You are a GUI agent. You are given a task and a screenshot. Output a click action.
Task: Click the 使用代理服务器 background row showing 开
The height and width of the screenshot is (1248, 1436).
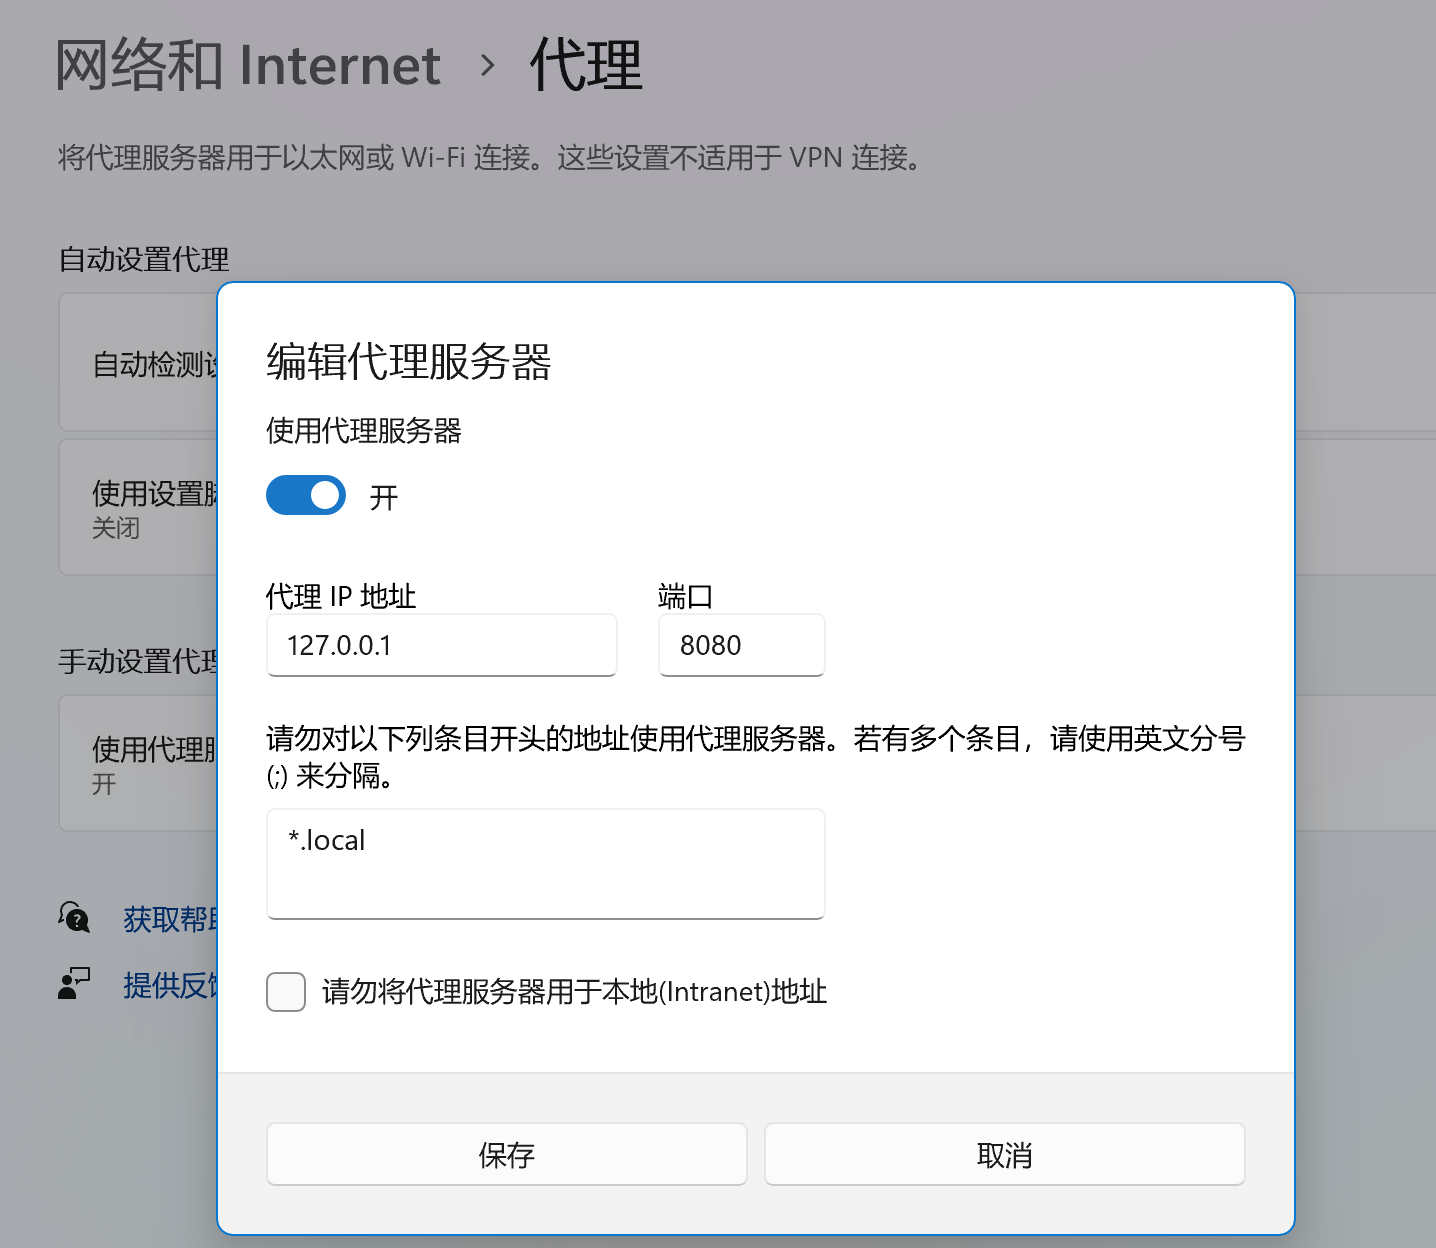139,763
